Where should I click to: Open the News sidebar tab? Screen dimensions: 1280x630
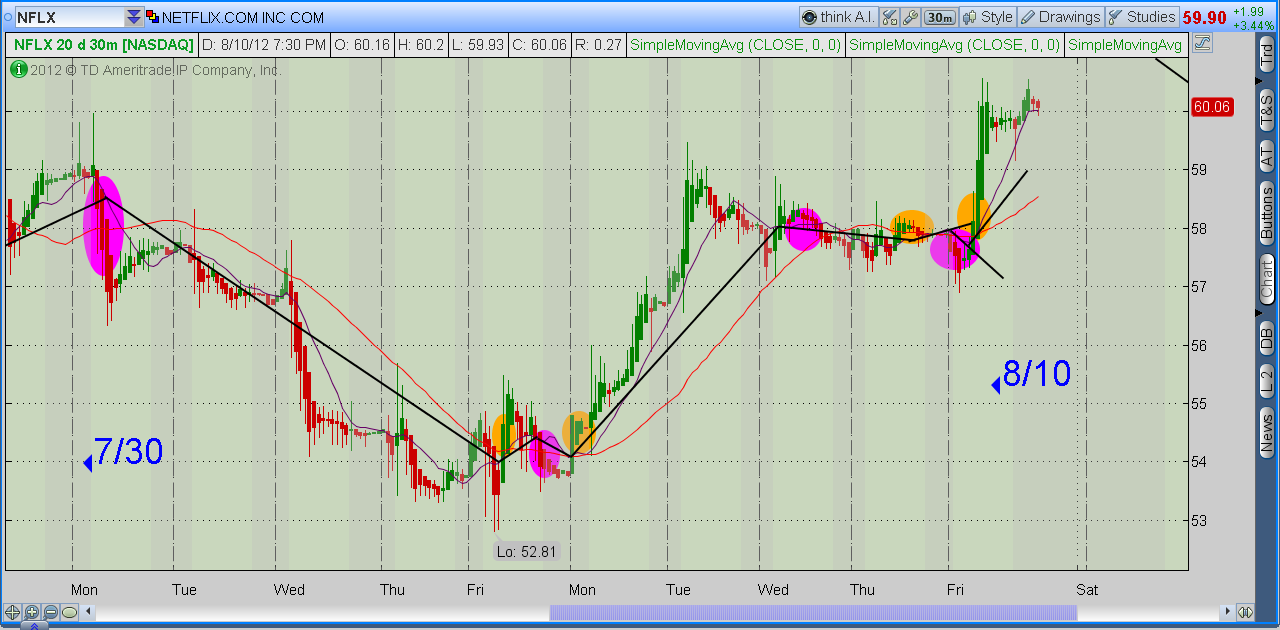coord(1267,432)
